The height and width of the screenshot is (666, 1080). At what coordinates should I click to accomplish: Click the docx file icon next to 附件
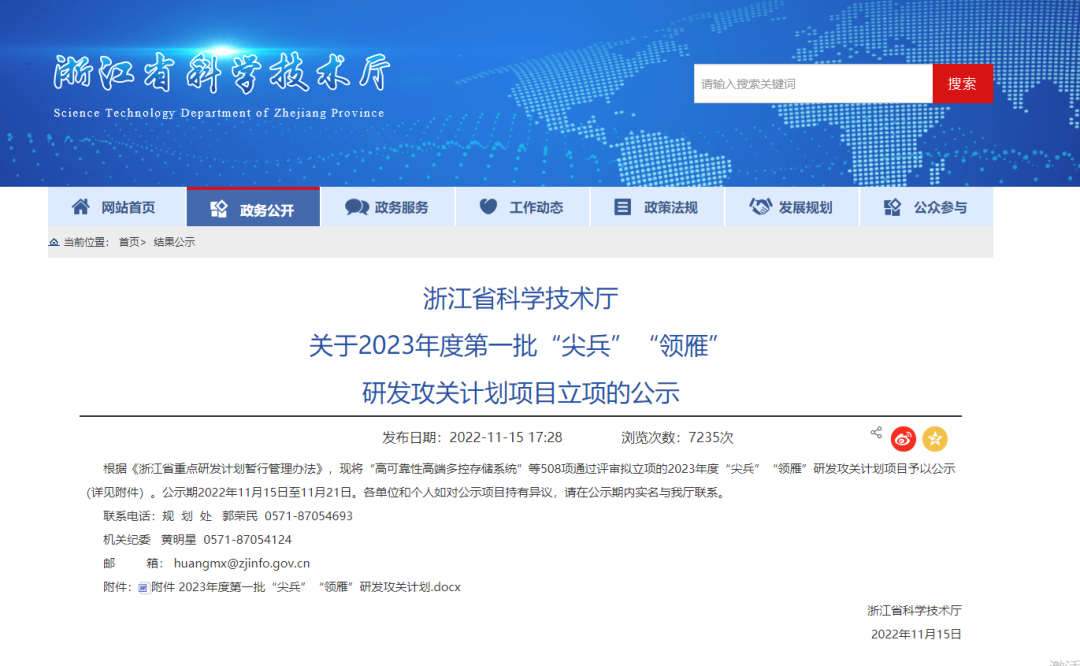(x=143, y=587)
